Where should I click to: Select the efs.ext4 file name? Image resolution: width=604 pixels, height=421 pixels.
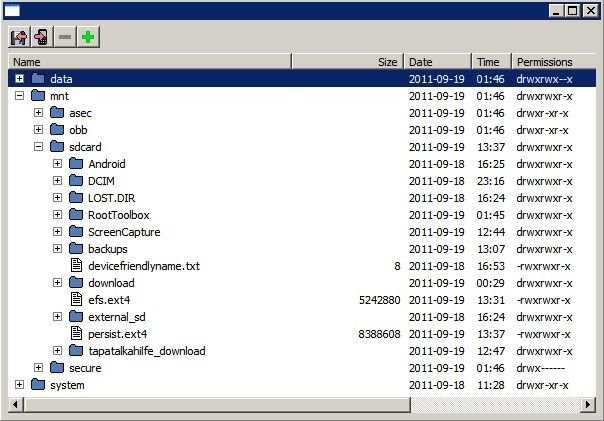pos(109,300)
